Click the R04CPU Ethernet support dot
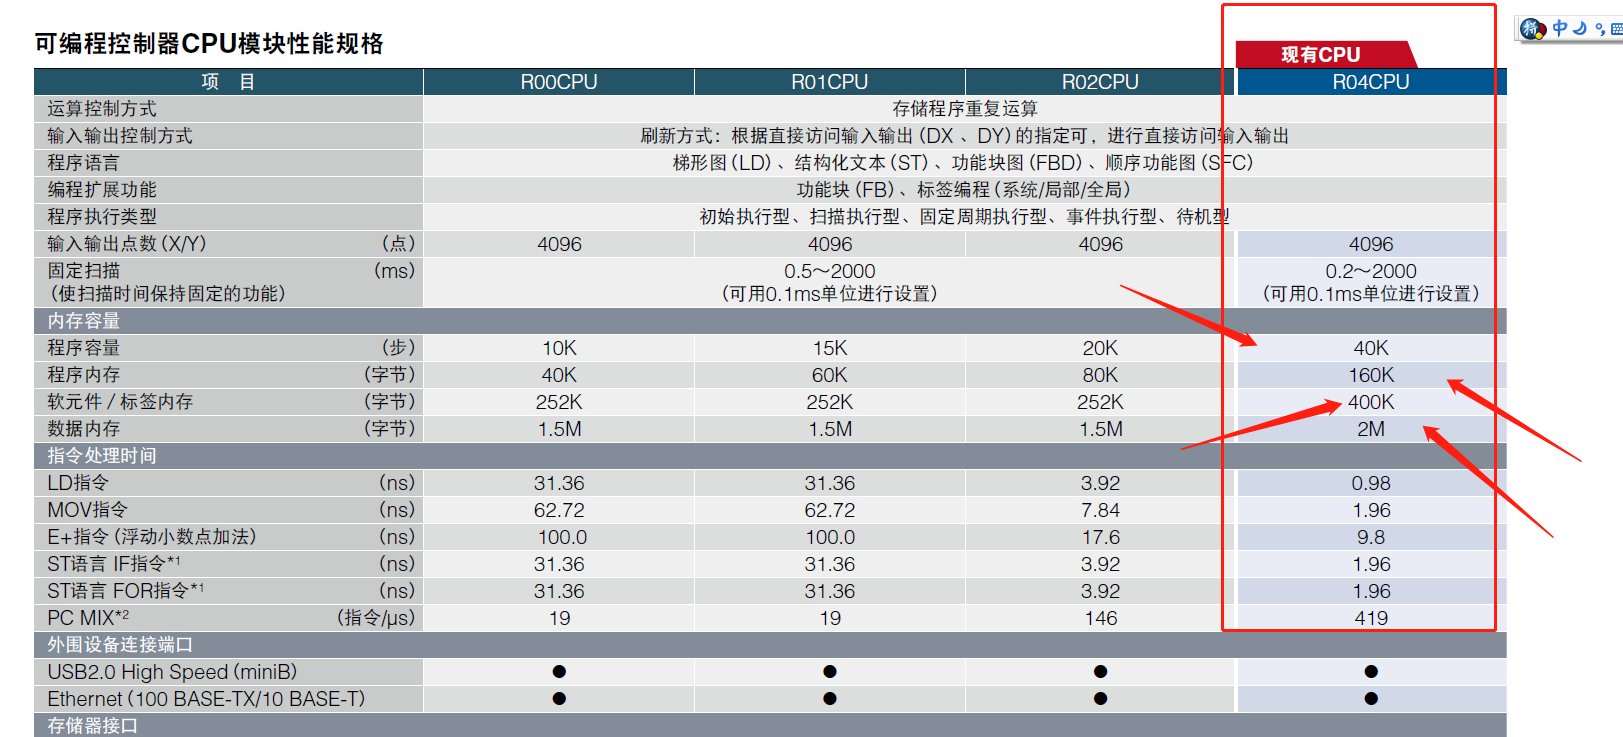This screenshot has height=737, width=1623. 1371,699
